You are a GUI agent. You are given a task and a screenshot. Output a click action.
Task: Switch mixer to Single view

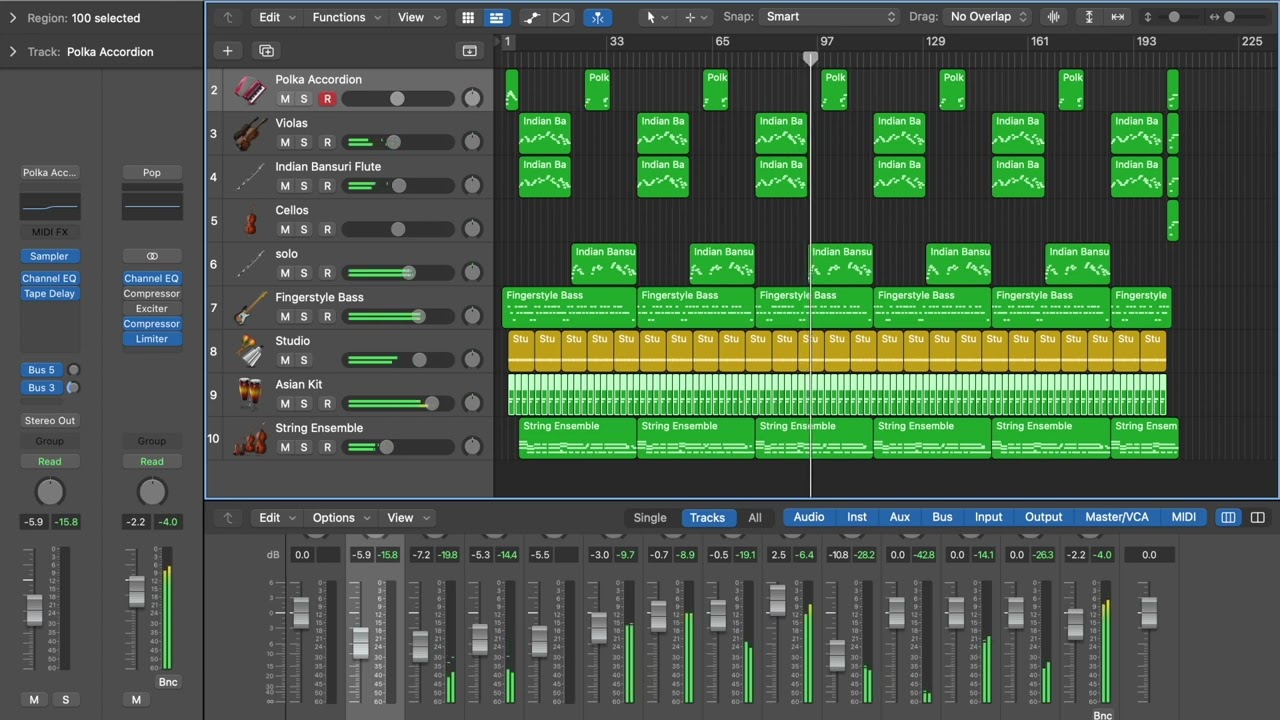pyautogui.click(x=650, y=517)
